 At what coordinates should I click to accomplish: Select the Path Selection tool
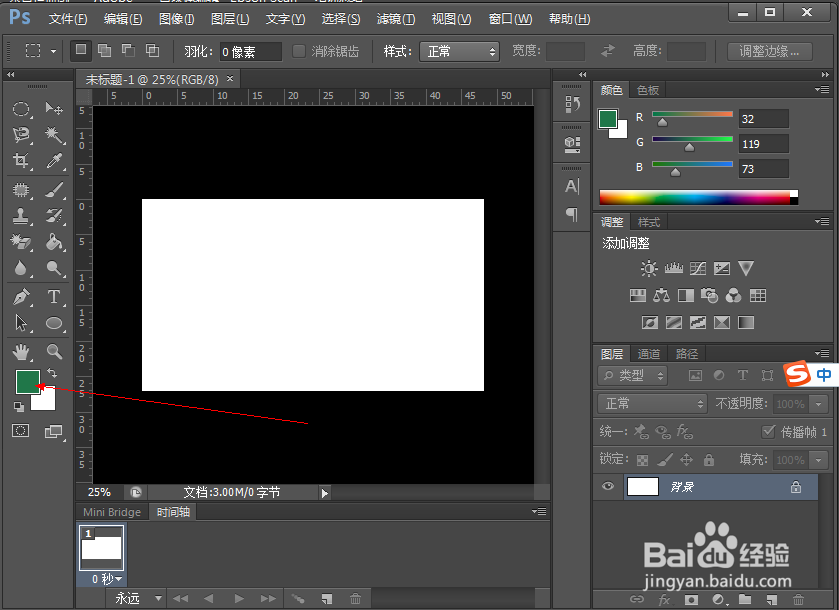(21, 323)
